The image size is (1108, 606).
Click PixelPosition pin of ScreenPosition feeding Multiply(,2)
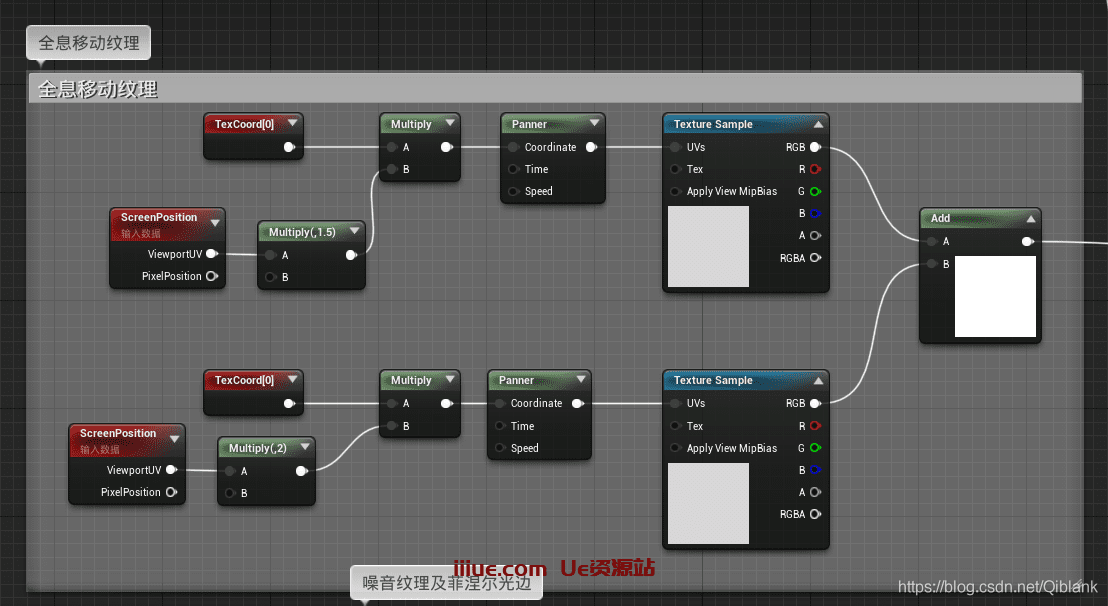(x=171, y=492)
